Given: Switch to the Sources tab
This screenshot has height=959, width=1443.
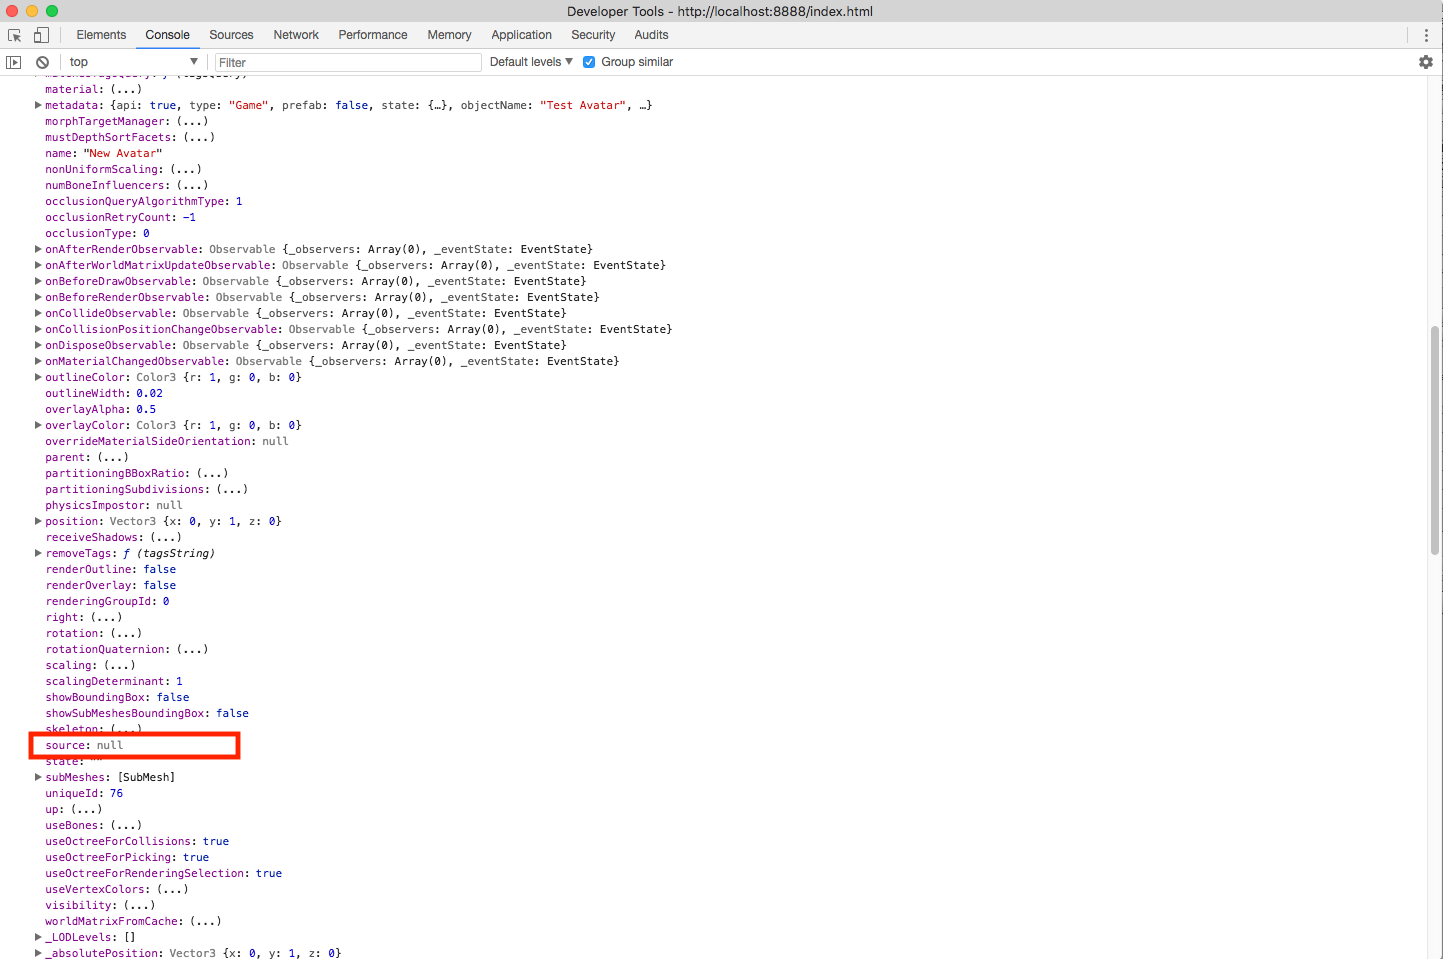Looking at the screenshot, I should point(231,35).
